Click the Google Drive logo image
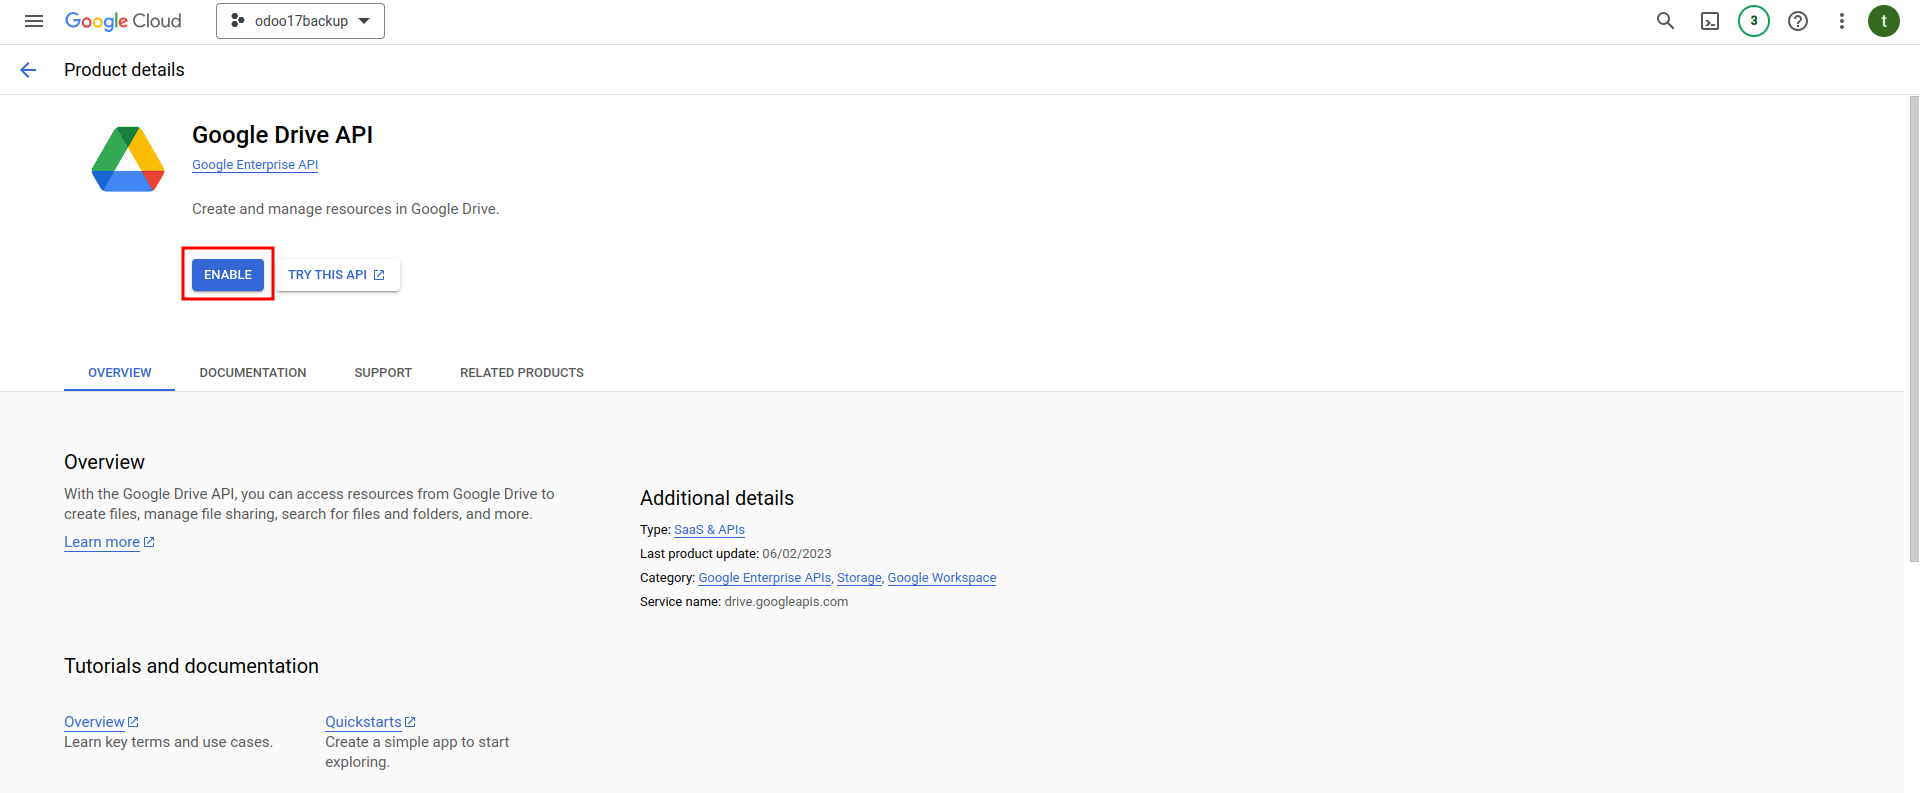 [x=128, y=159]
